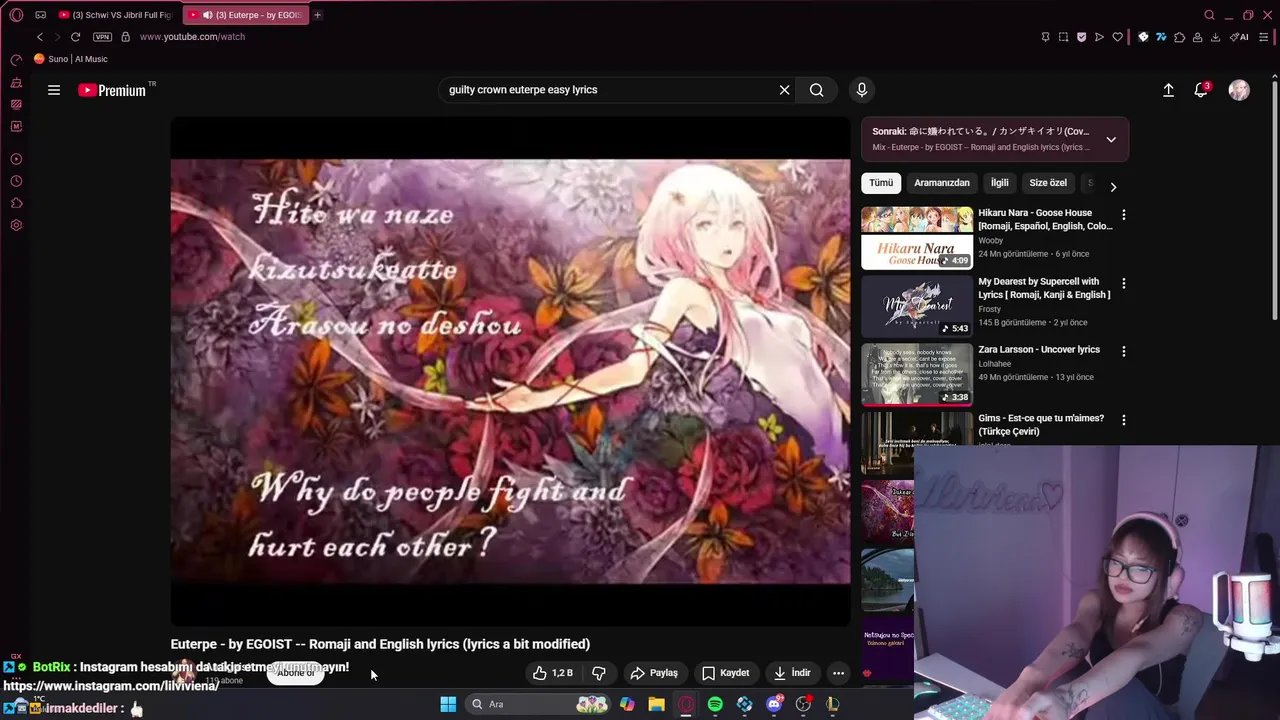This screenshot has width=1280, height=720.
Task: Toggle the VPN badge
Action: 102,37
